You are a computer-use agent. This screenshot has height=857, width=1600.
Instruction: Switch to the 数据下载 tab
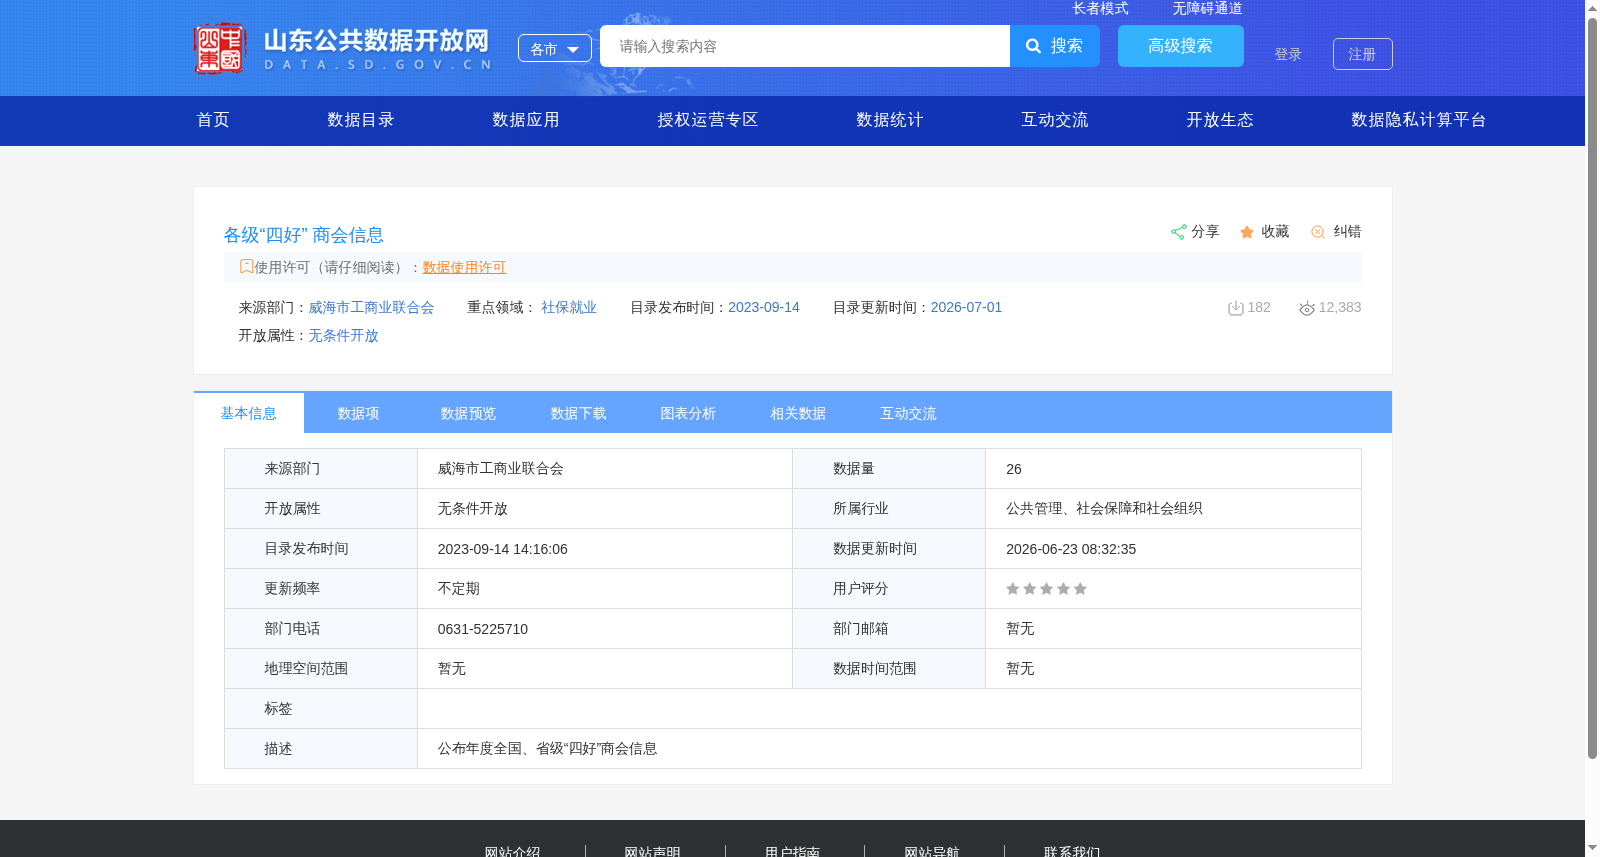click(579, 413)
